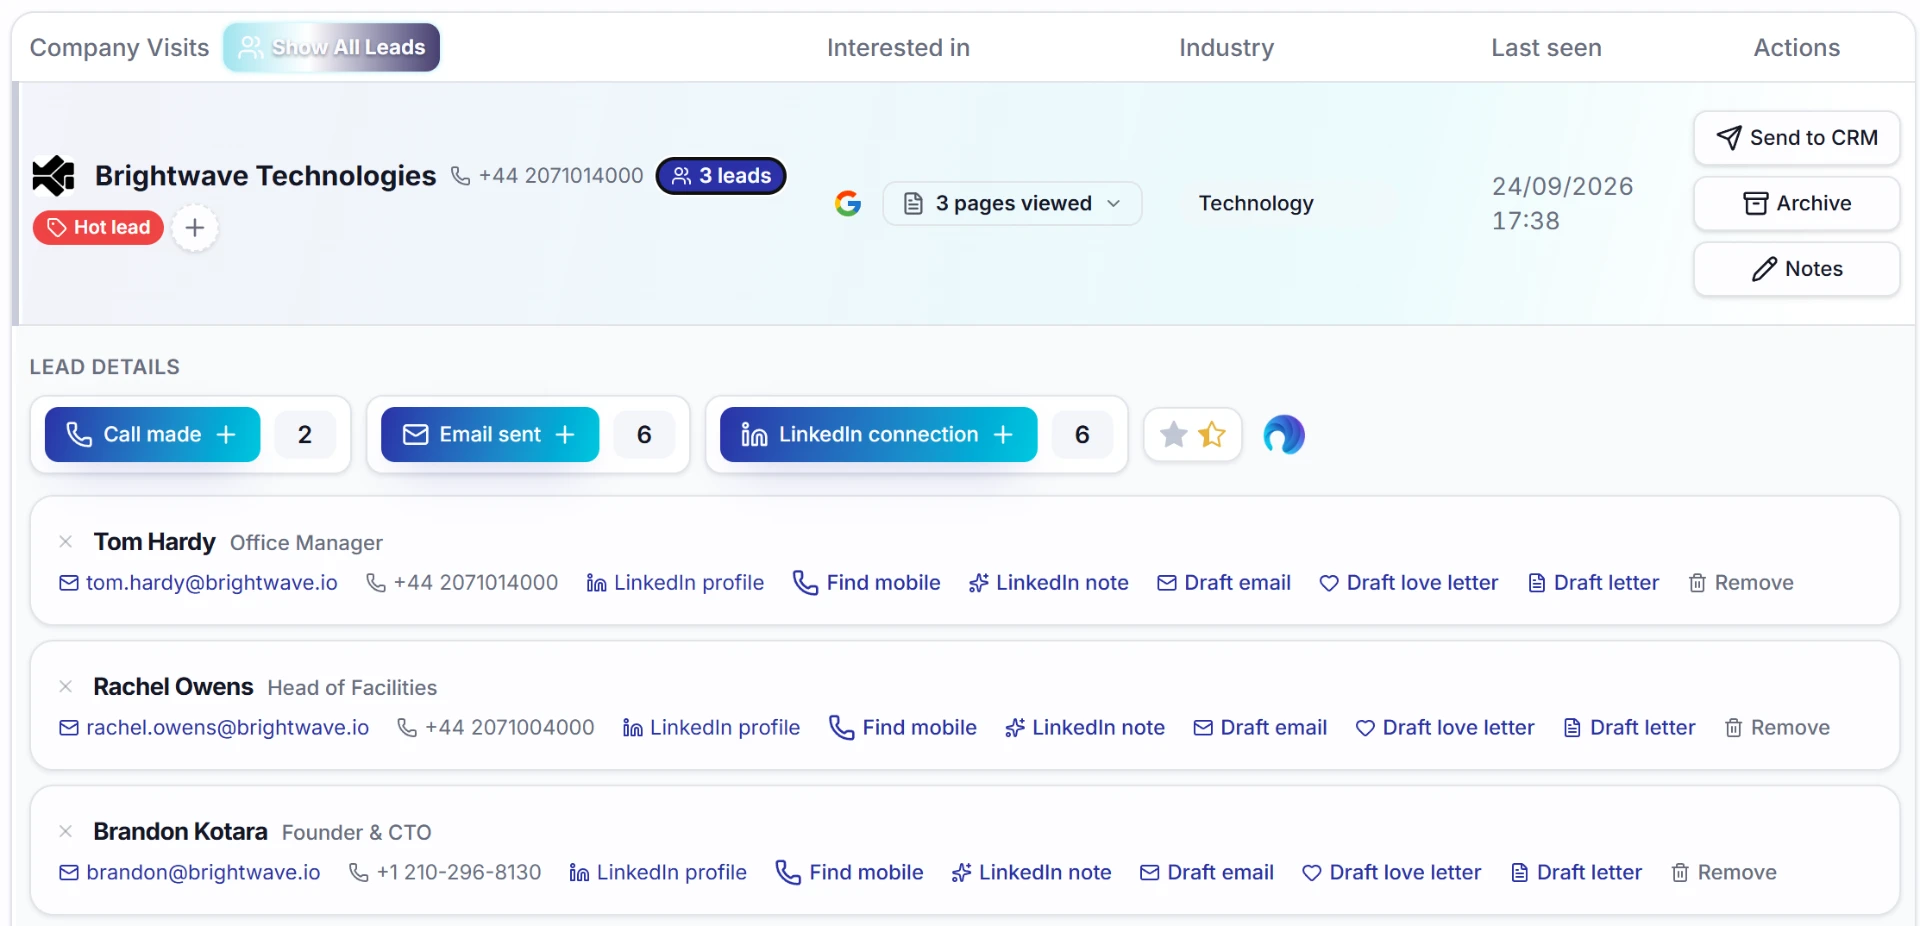Remove Brandon Kotara from leads
The image size is (1920, 926).
coord(1724,873)
